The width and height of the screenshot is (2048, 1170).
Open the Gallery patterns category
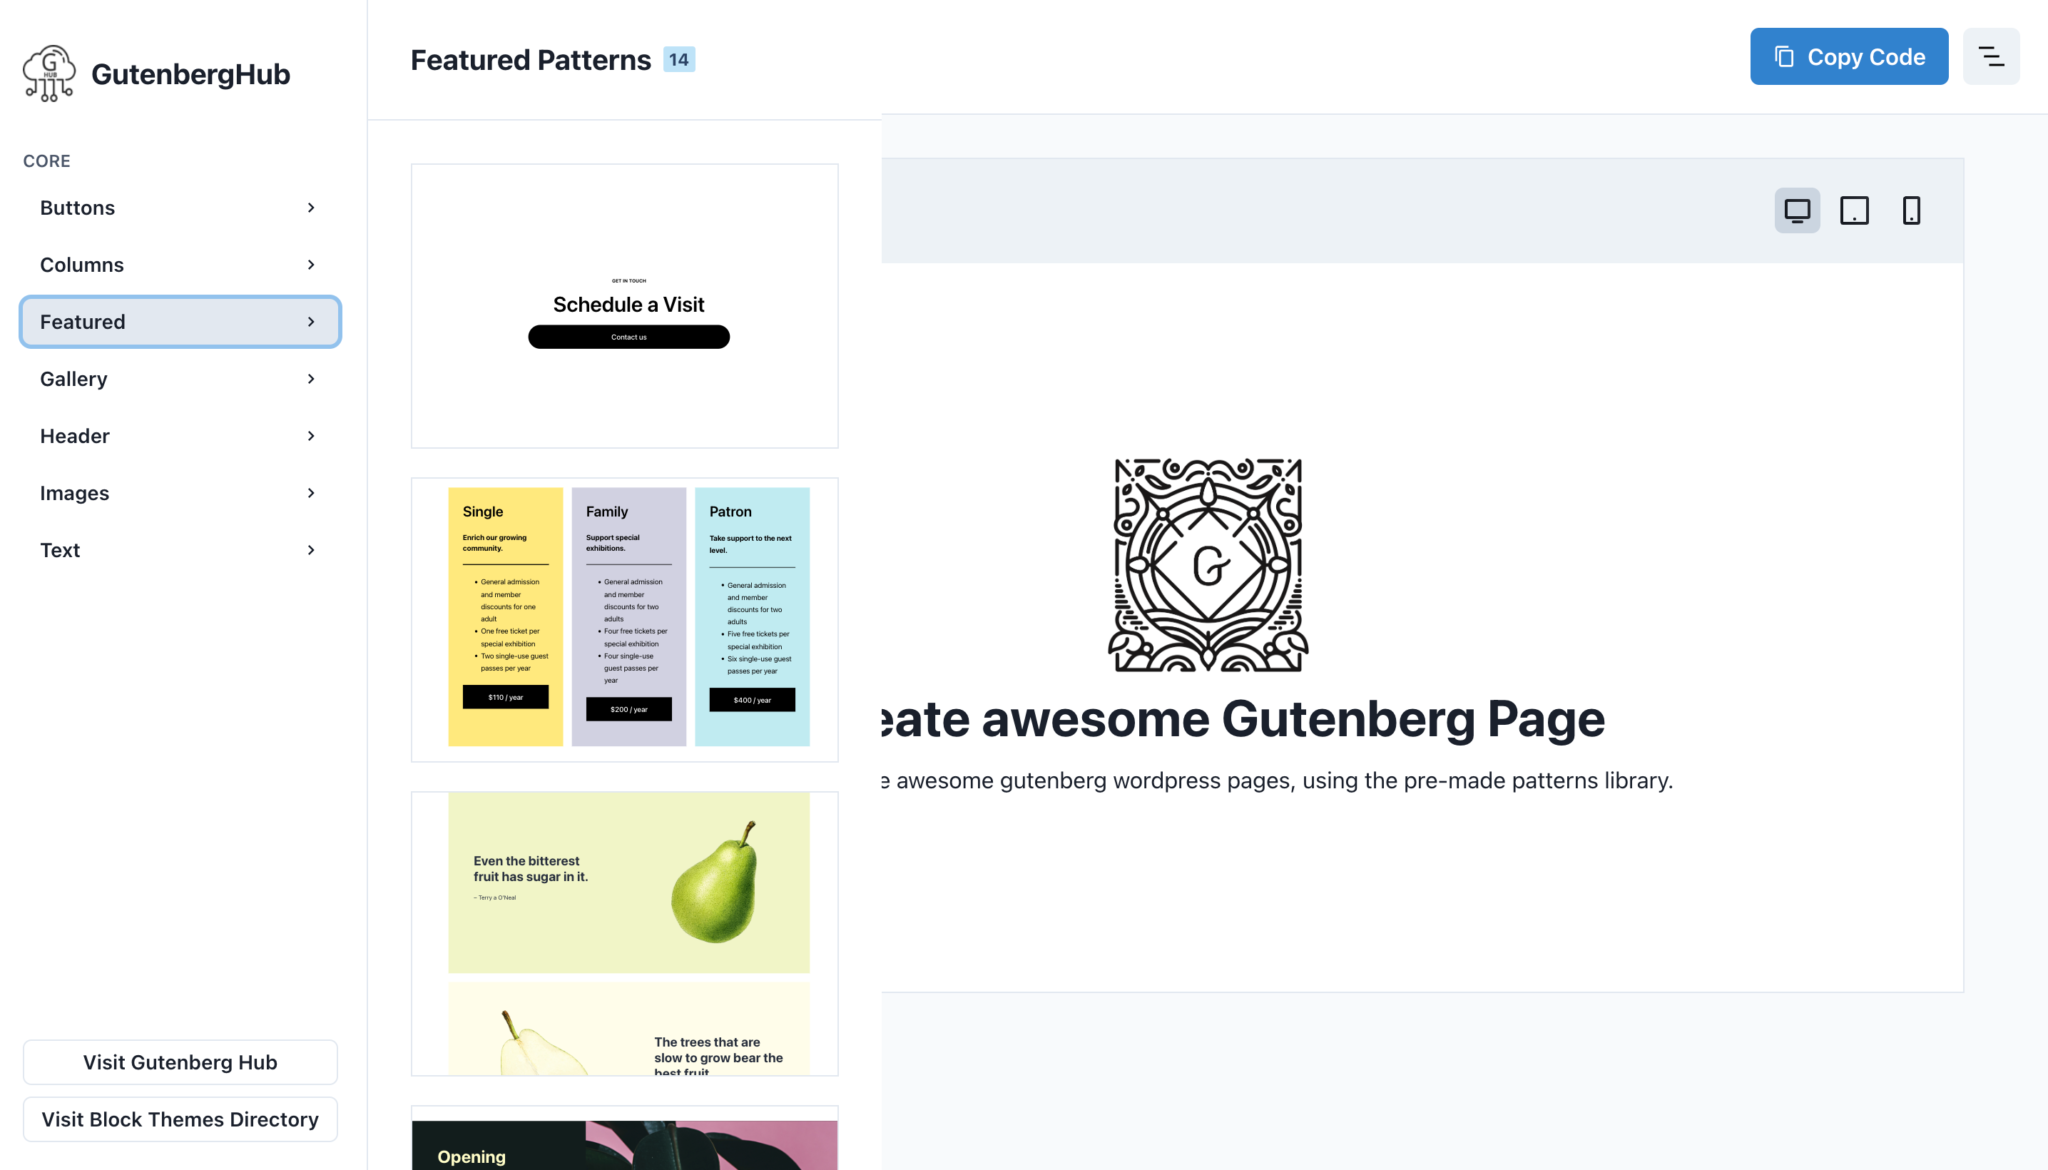(x=180, y=379)
